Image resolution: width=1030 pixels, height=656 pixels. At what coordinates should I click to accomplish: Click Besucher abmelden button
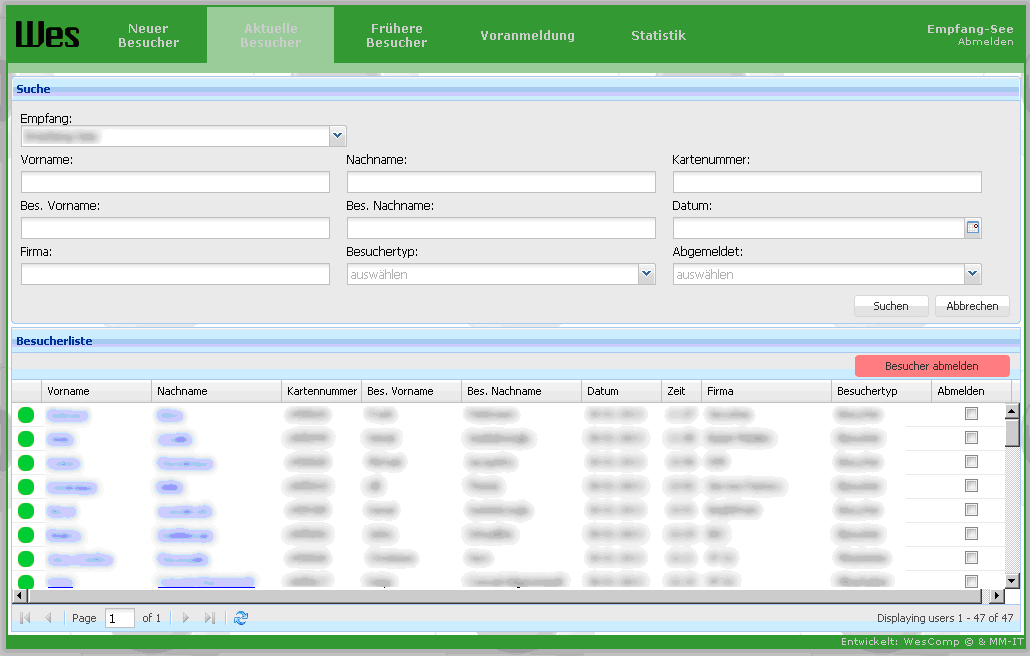(931, 366)
